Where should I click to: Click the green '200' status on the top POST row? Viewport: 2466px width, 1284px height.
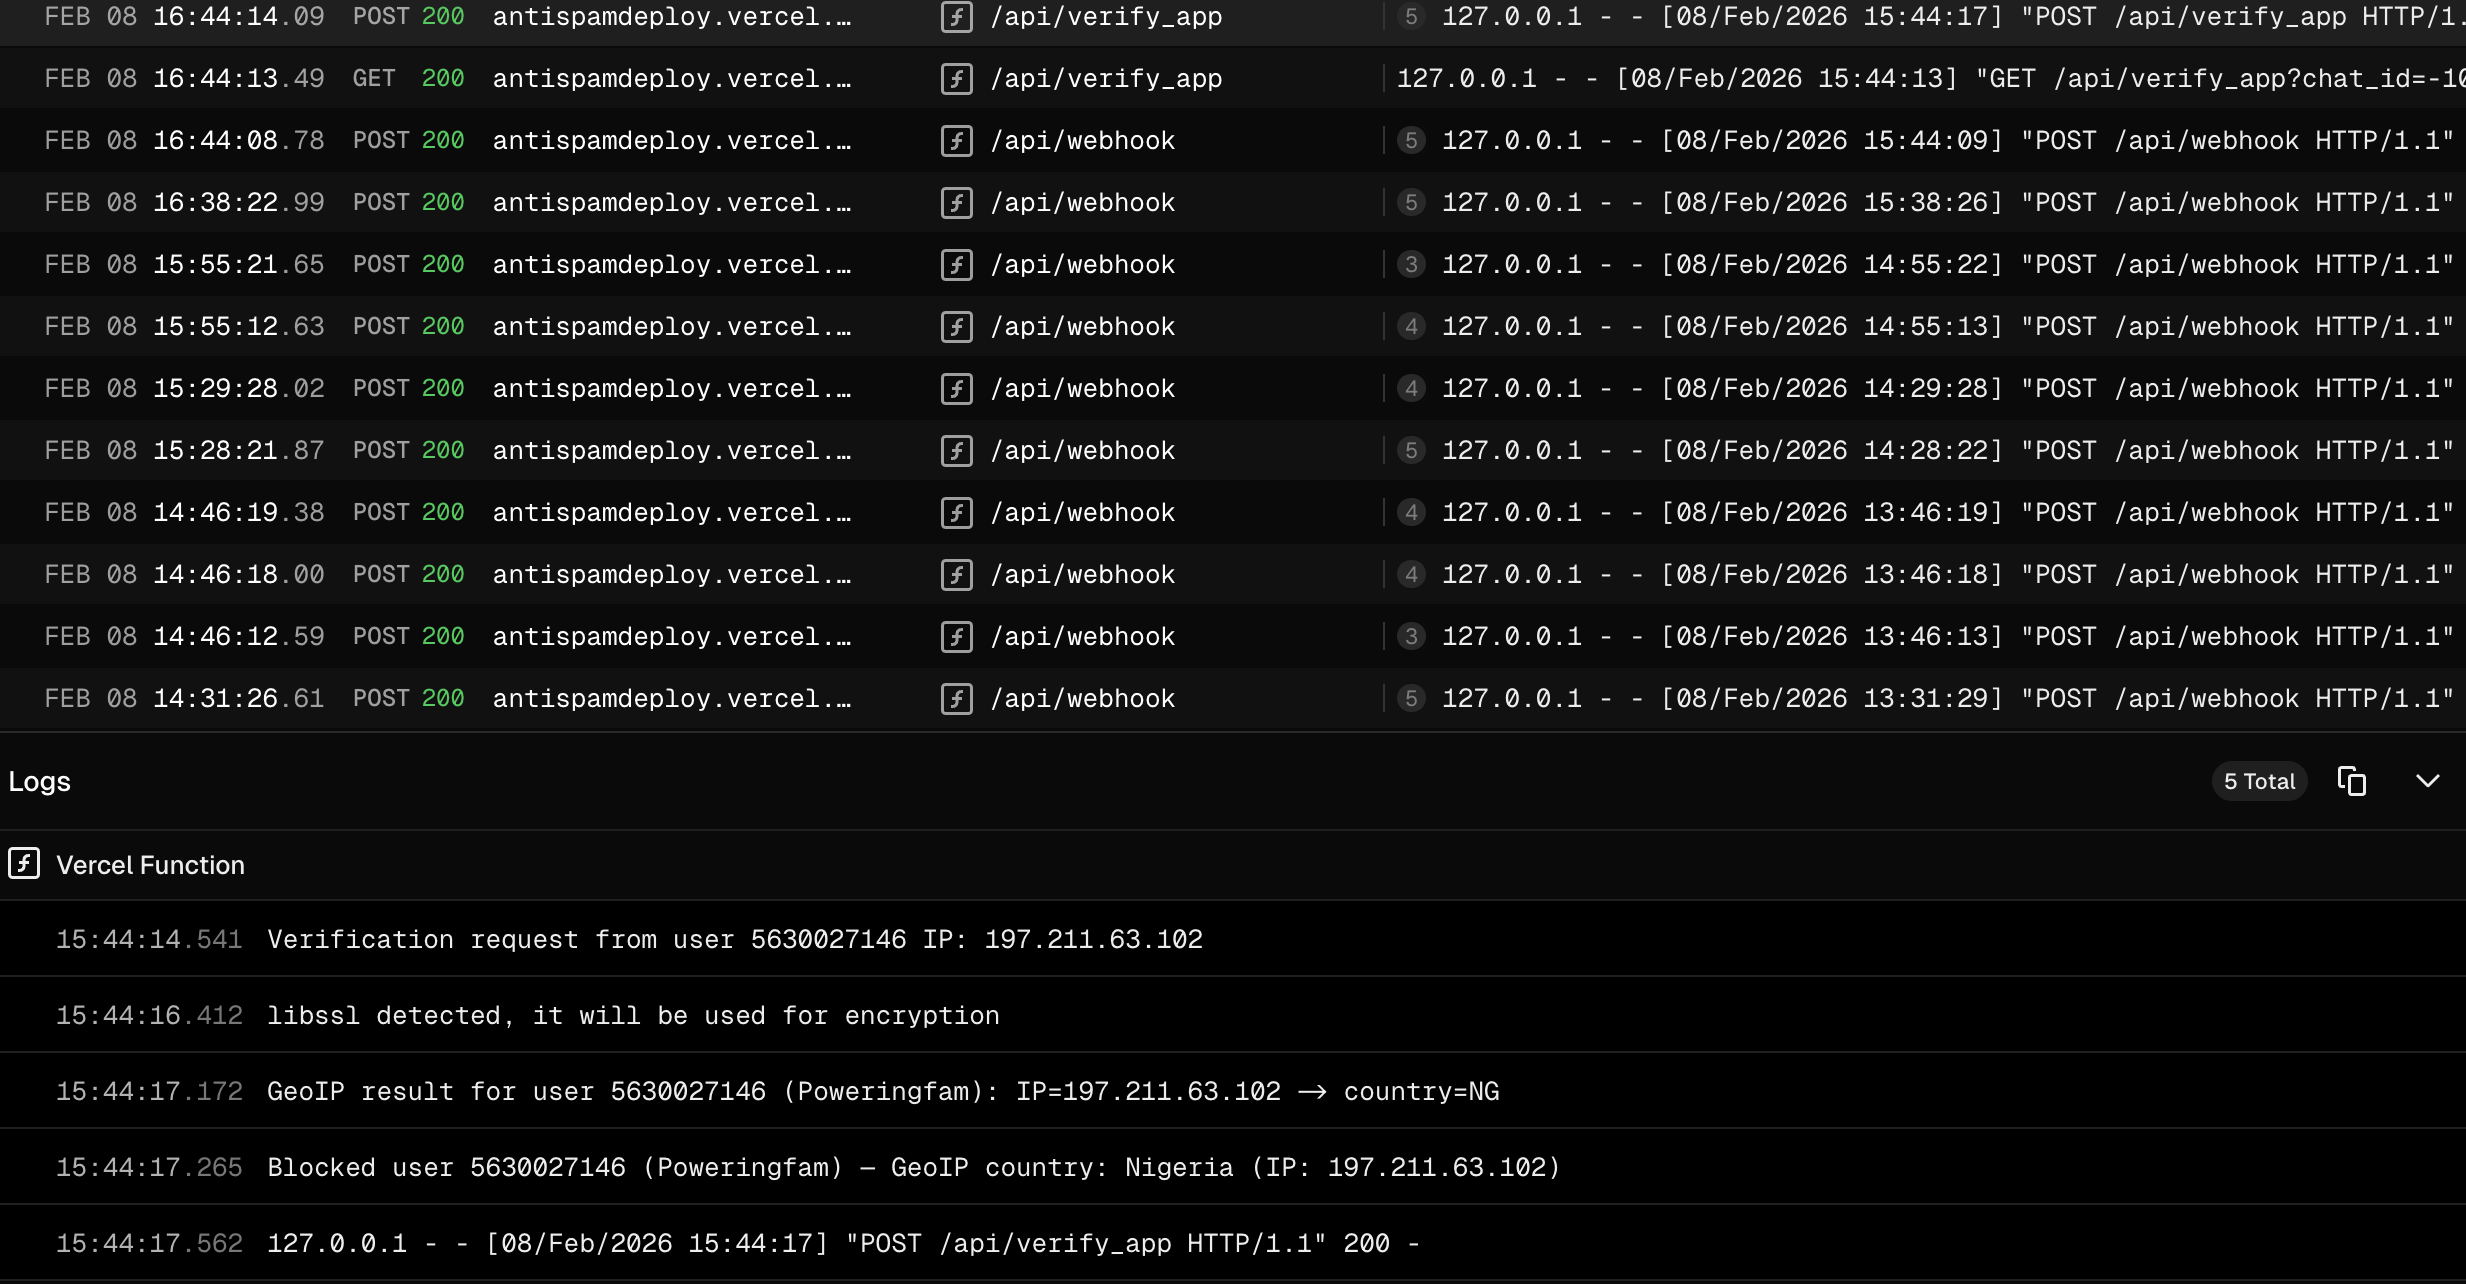point(443,16)
